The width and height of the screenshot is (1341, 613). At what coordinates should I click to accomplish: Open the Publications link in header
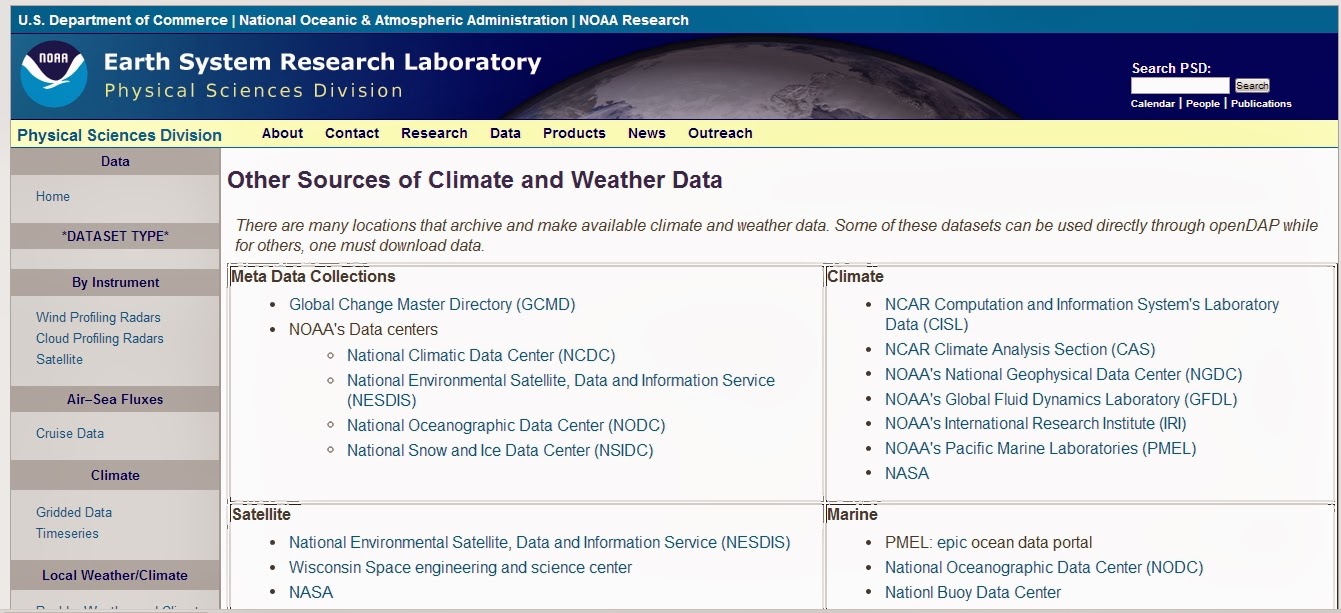click(1261, 104)
